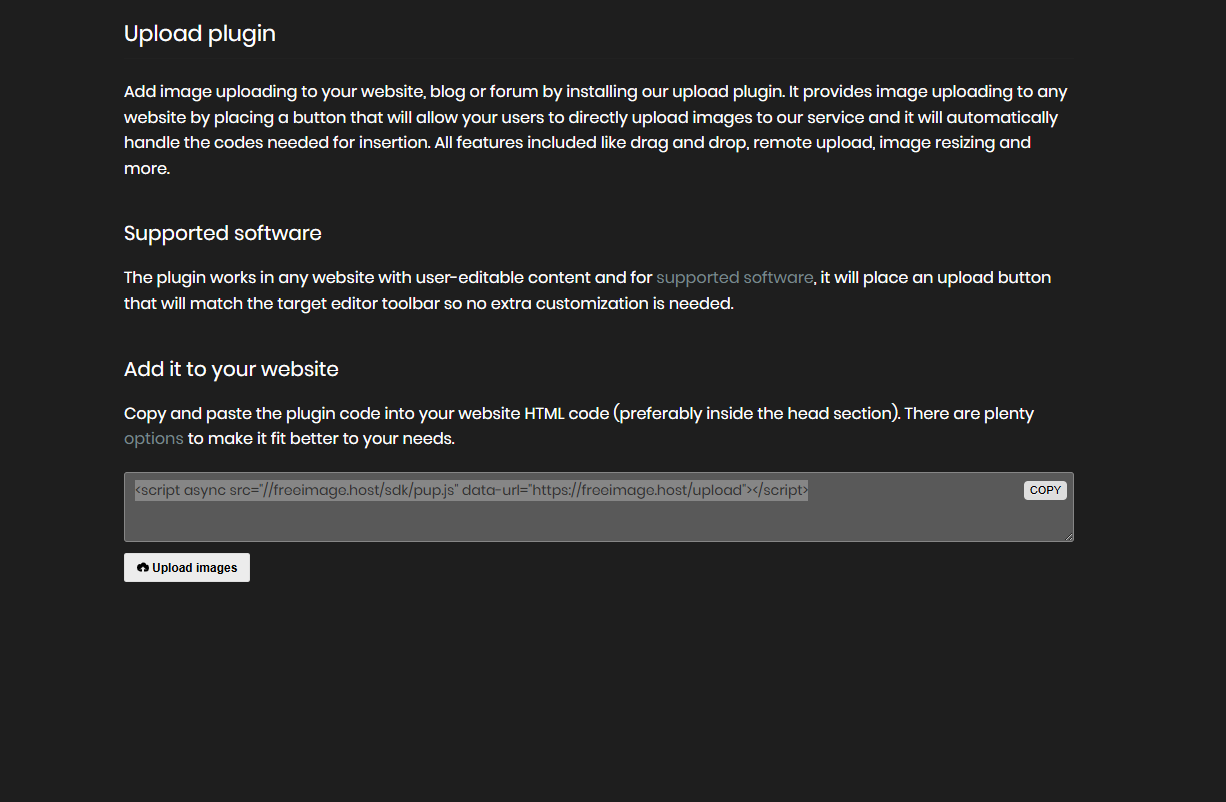Open the supported software link

tap(735, 277)
